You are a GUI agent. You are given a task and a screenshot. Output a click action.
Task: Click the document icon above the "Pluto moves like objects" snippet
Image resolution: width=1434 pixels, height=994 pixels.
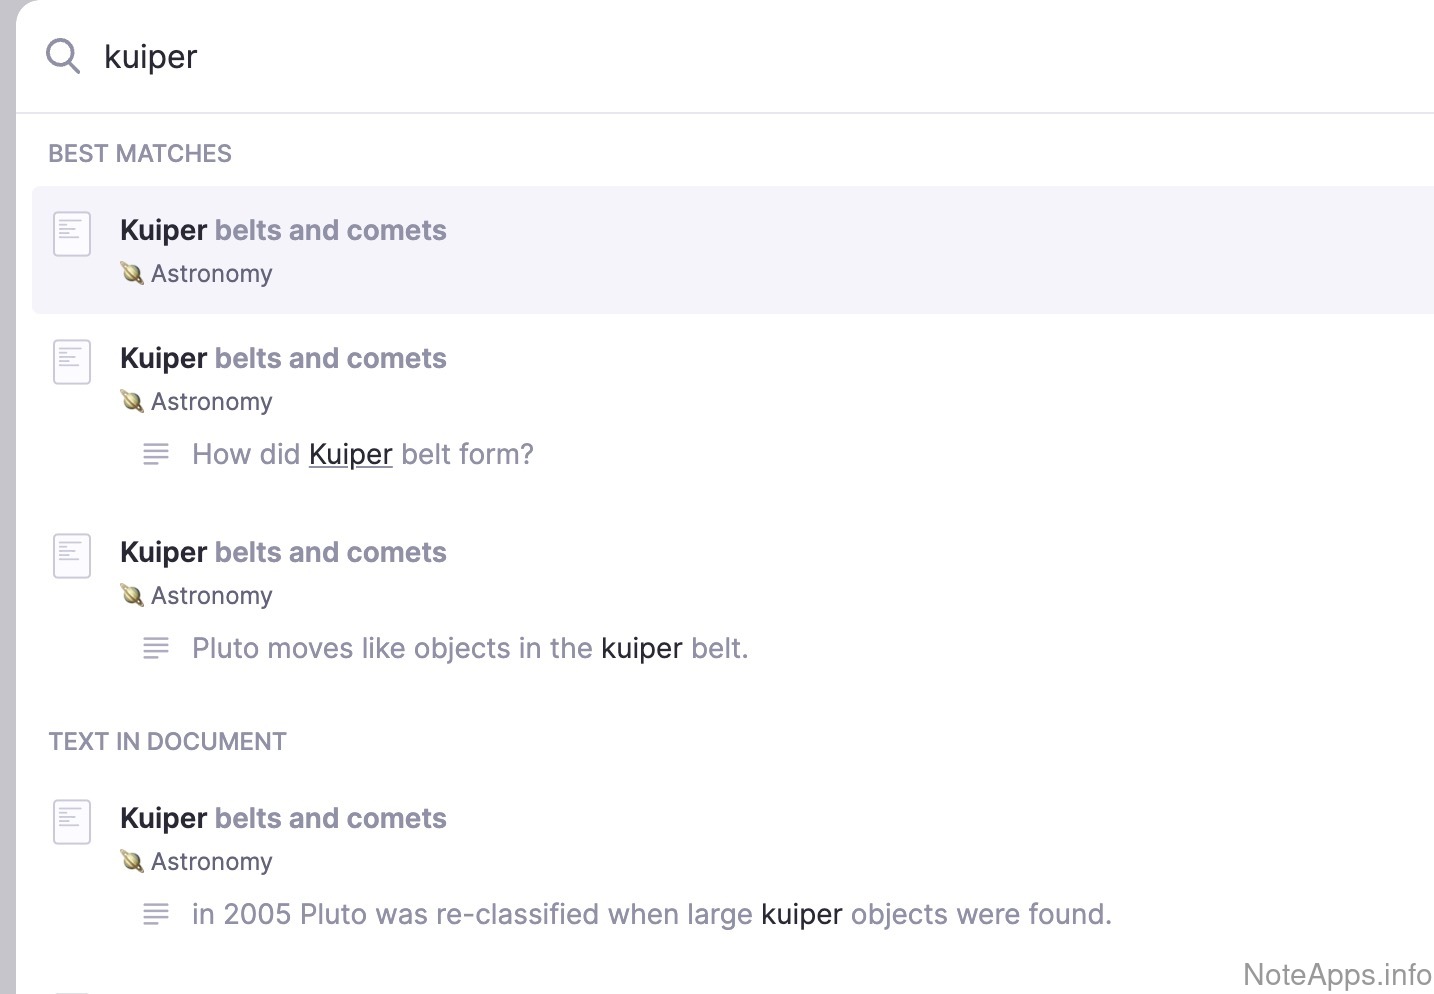72,556
